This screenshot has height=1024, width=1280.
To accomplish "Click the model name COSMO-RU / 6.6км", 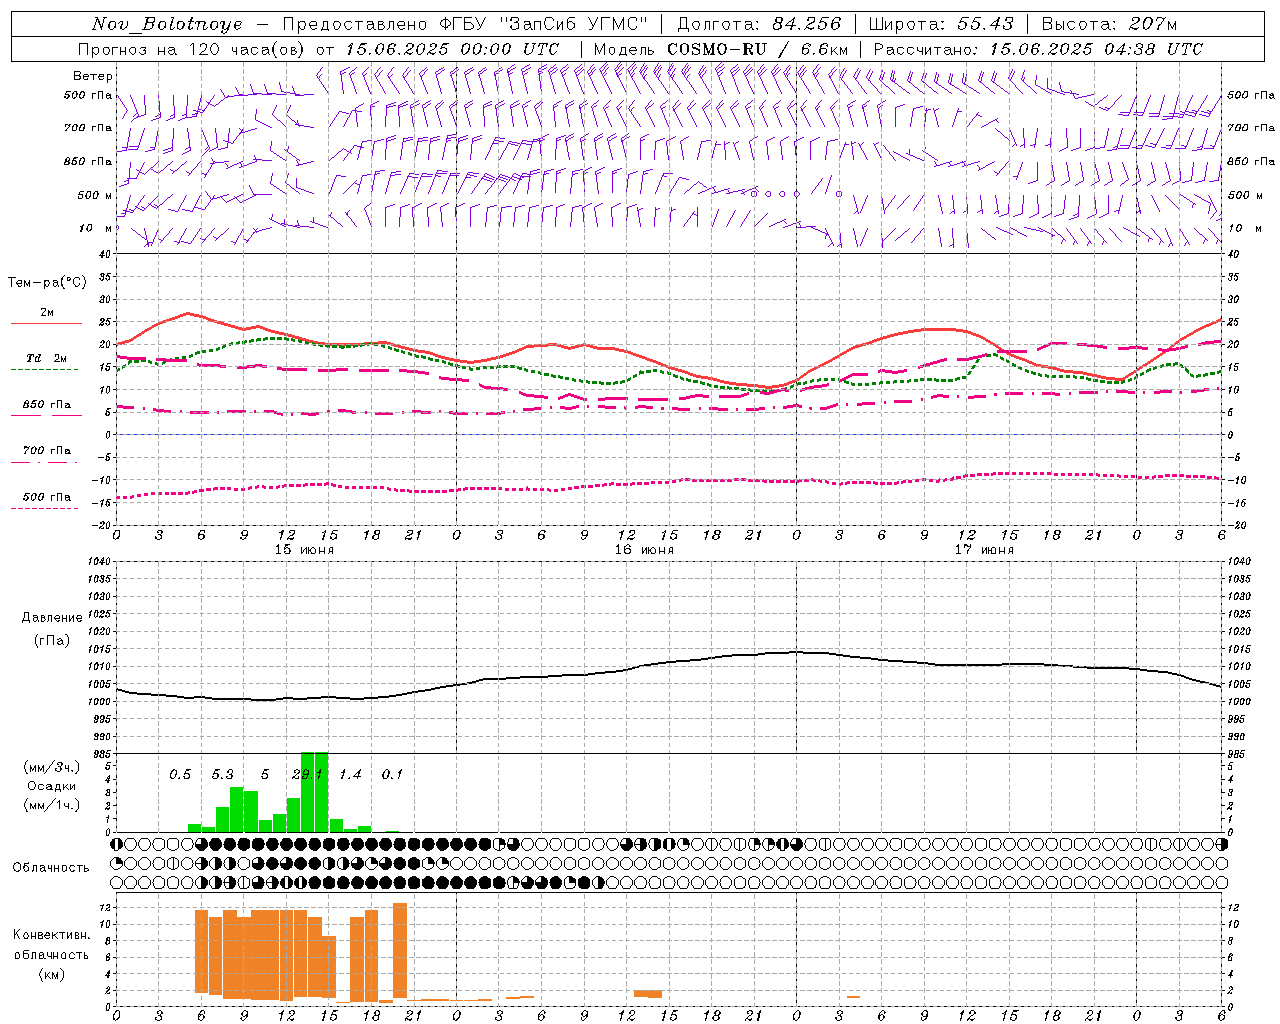I will tap(757, 49).
